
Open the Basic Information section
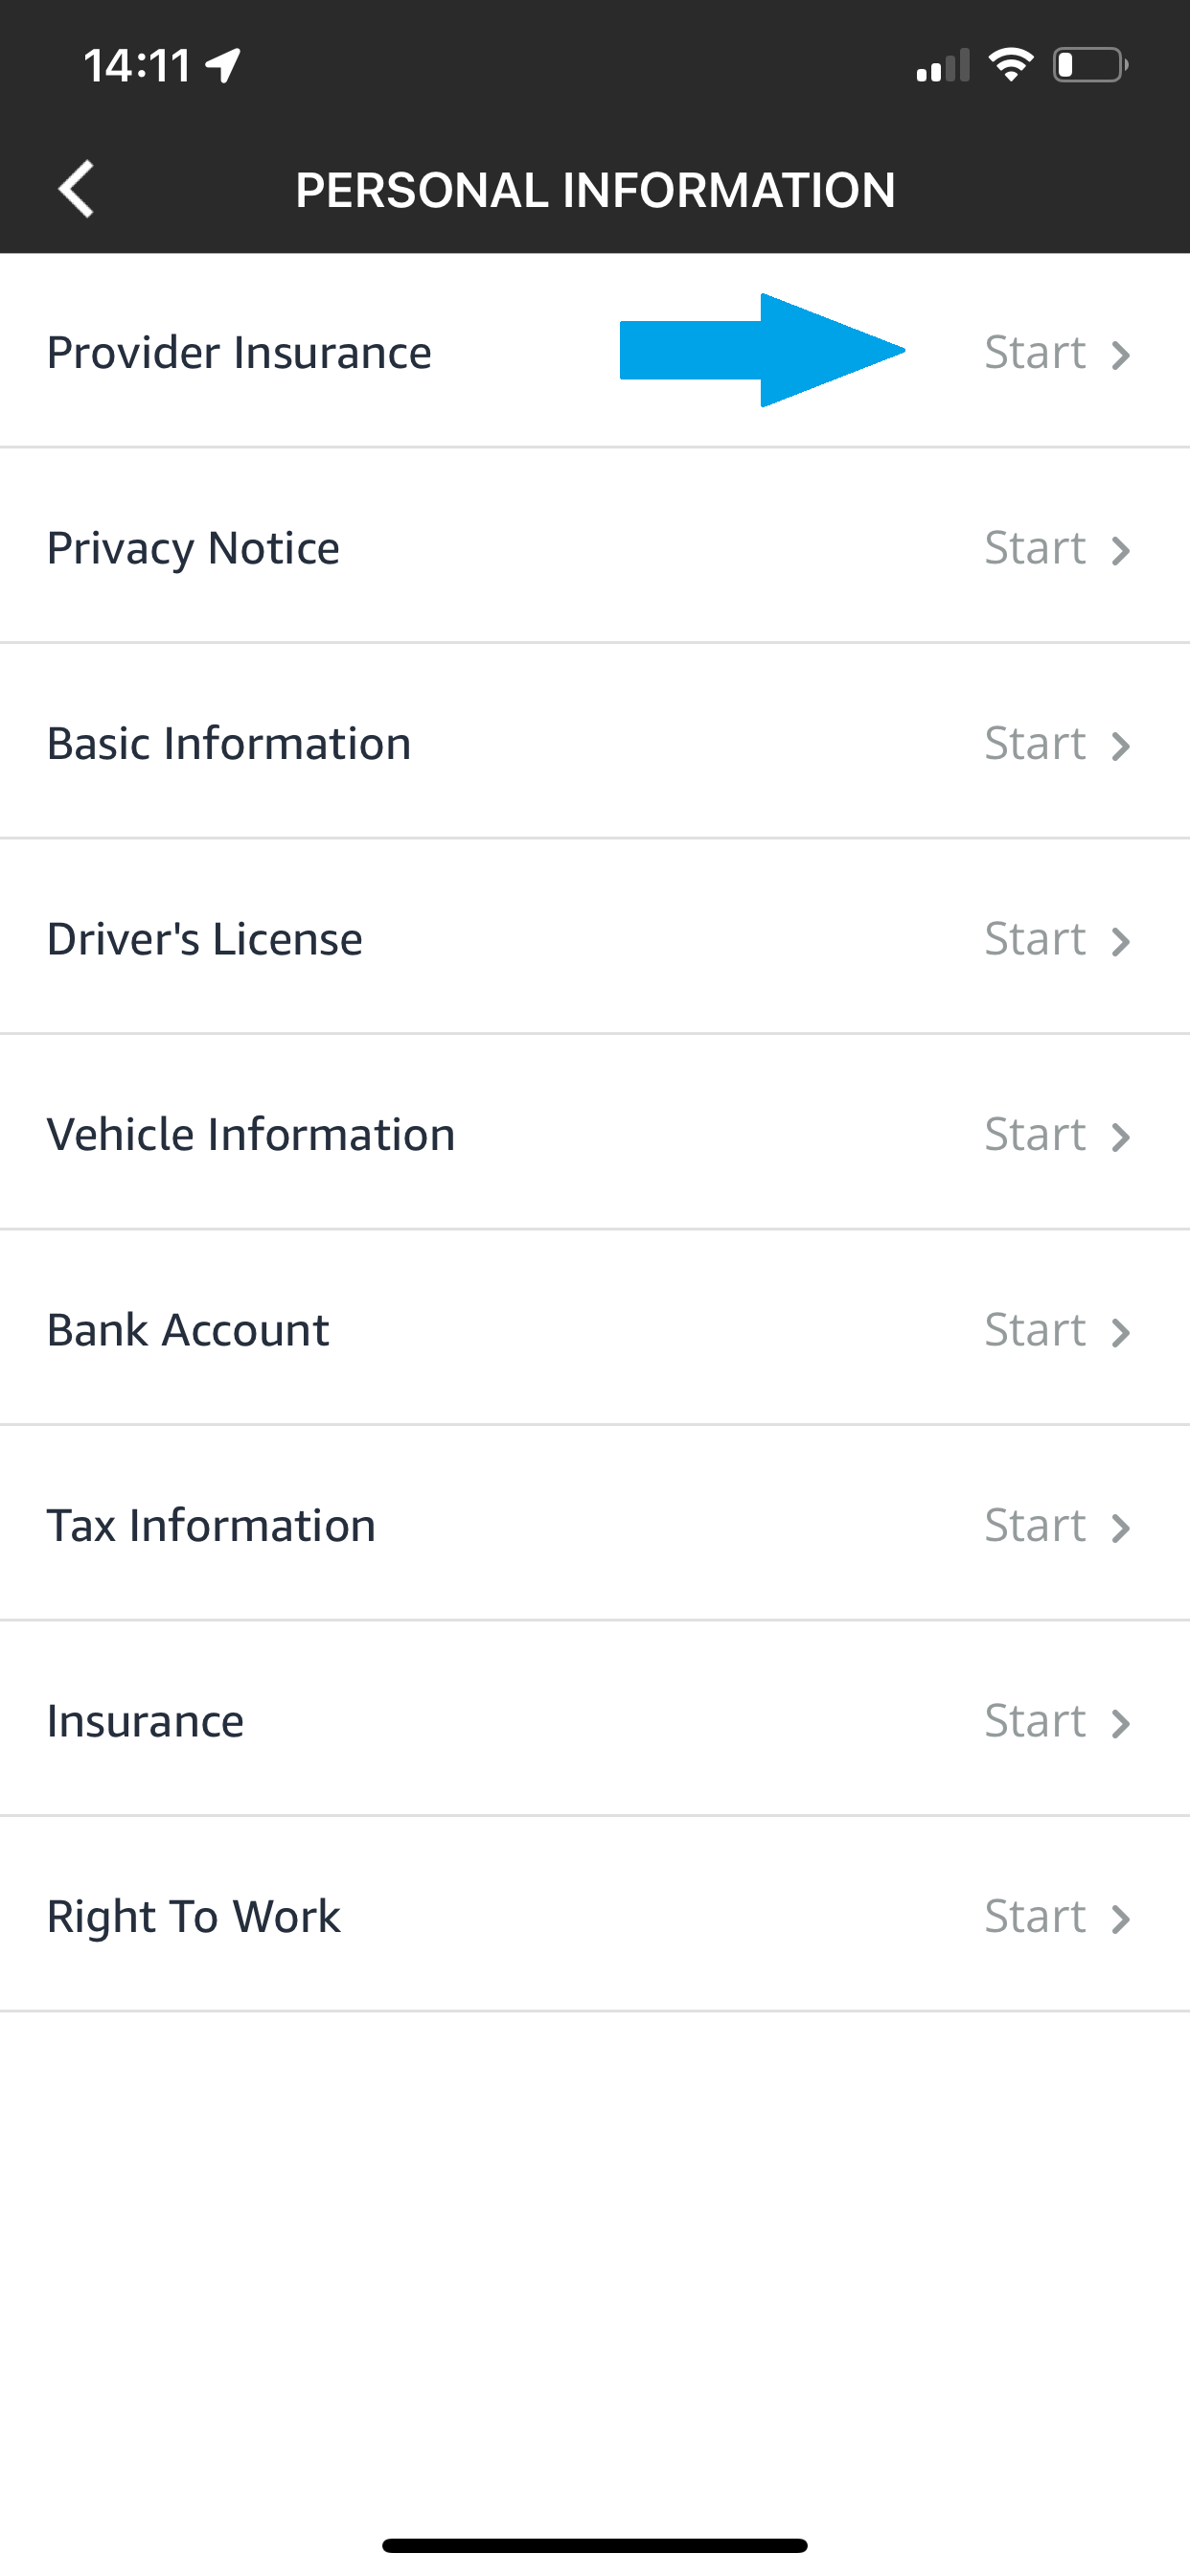229,744
